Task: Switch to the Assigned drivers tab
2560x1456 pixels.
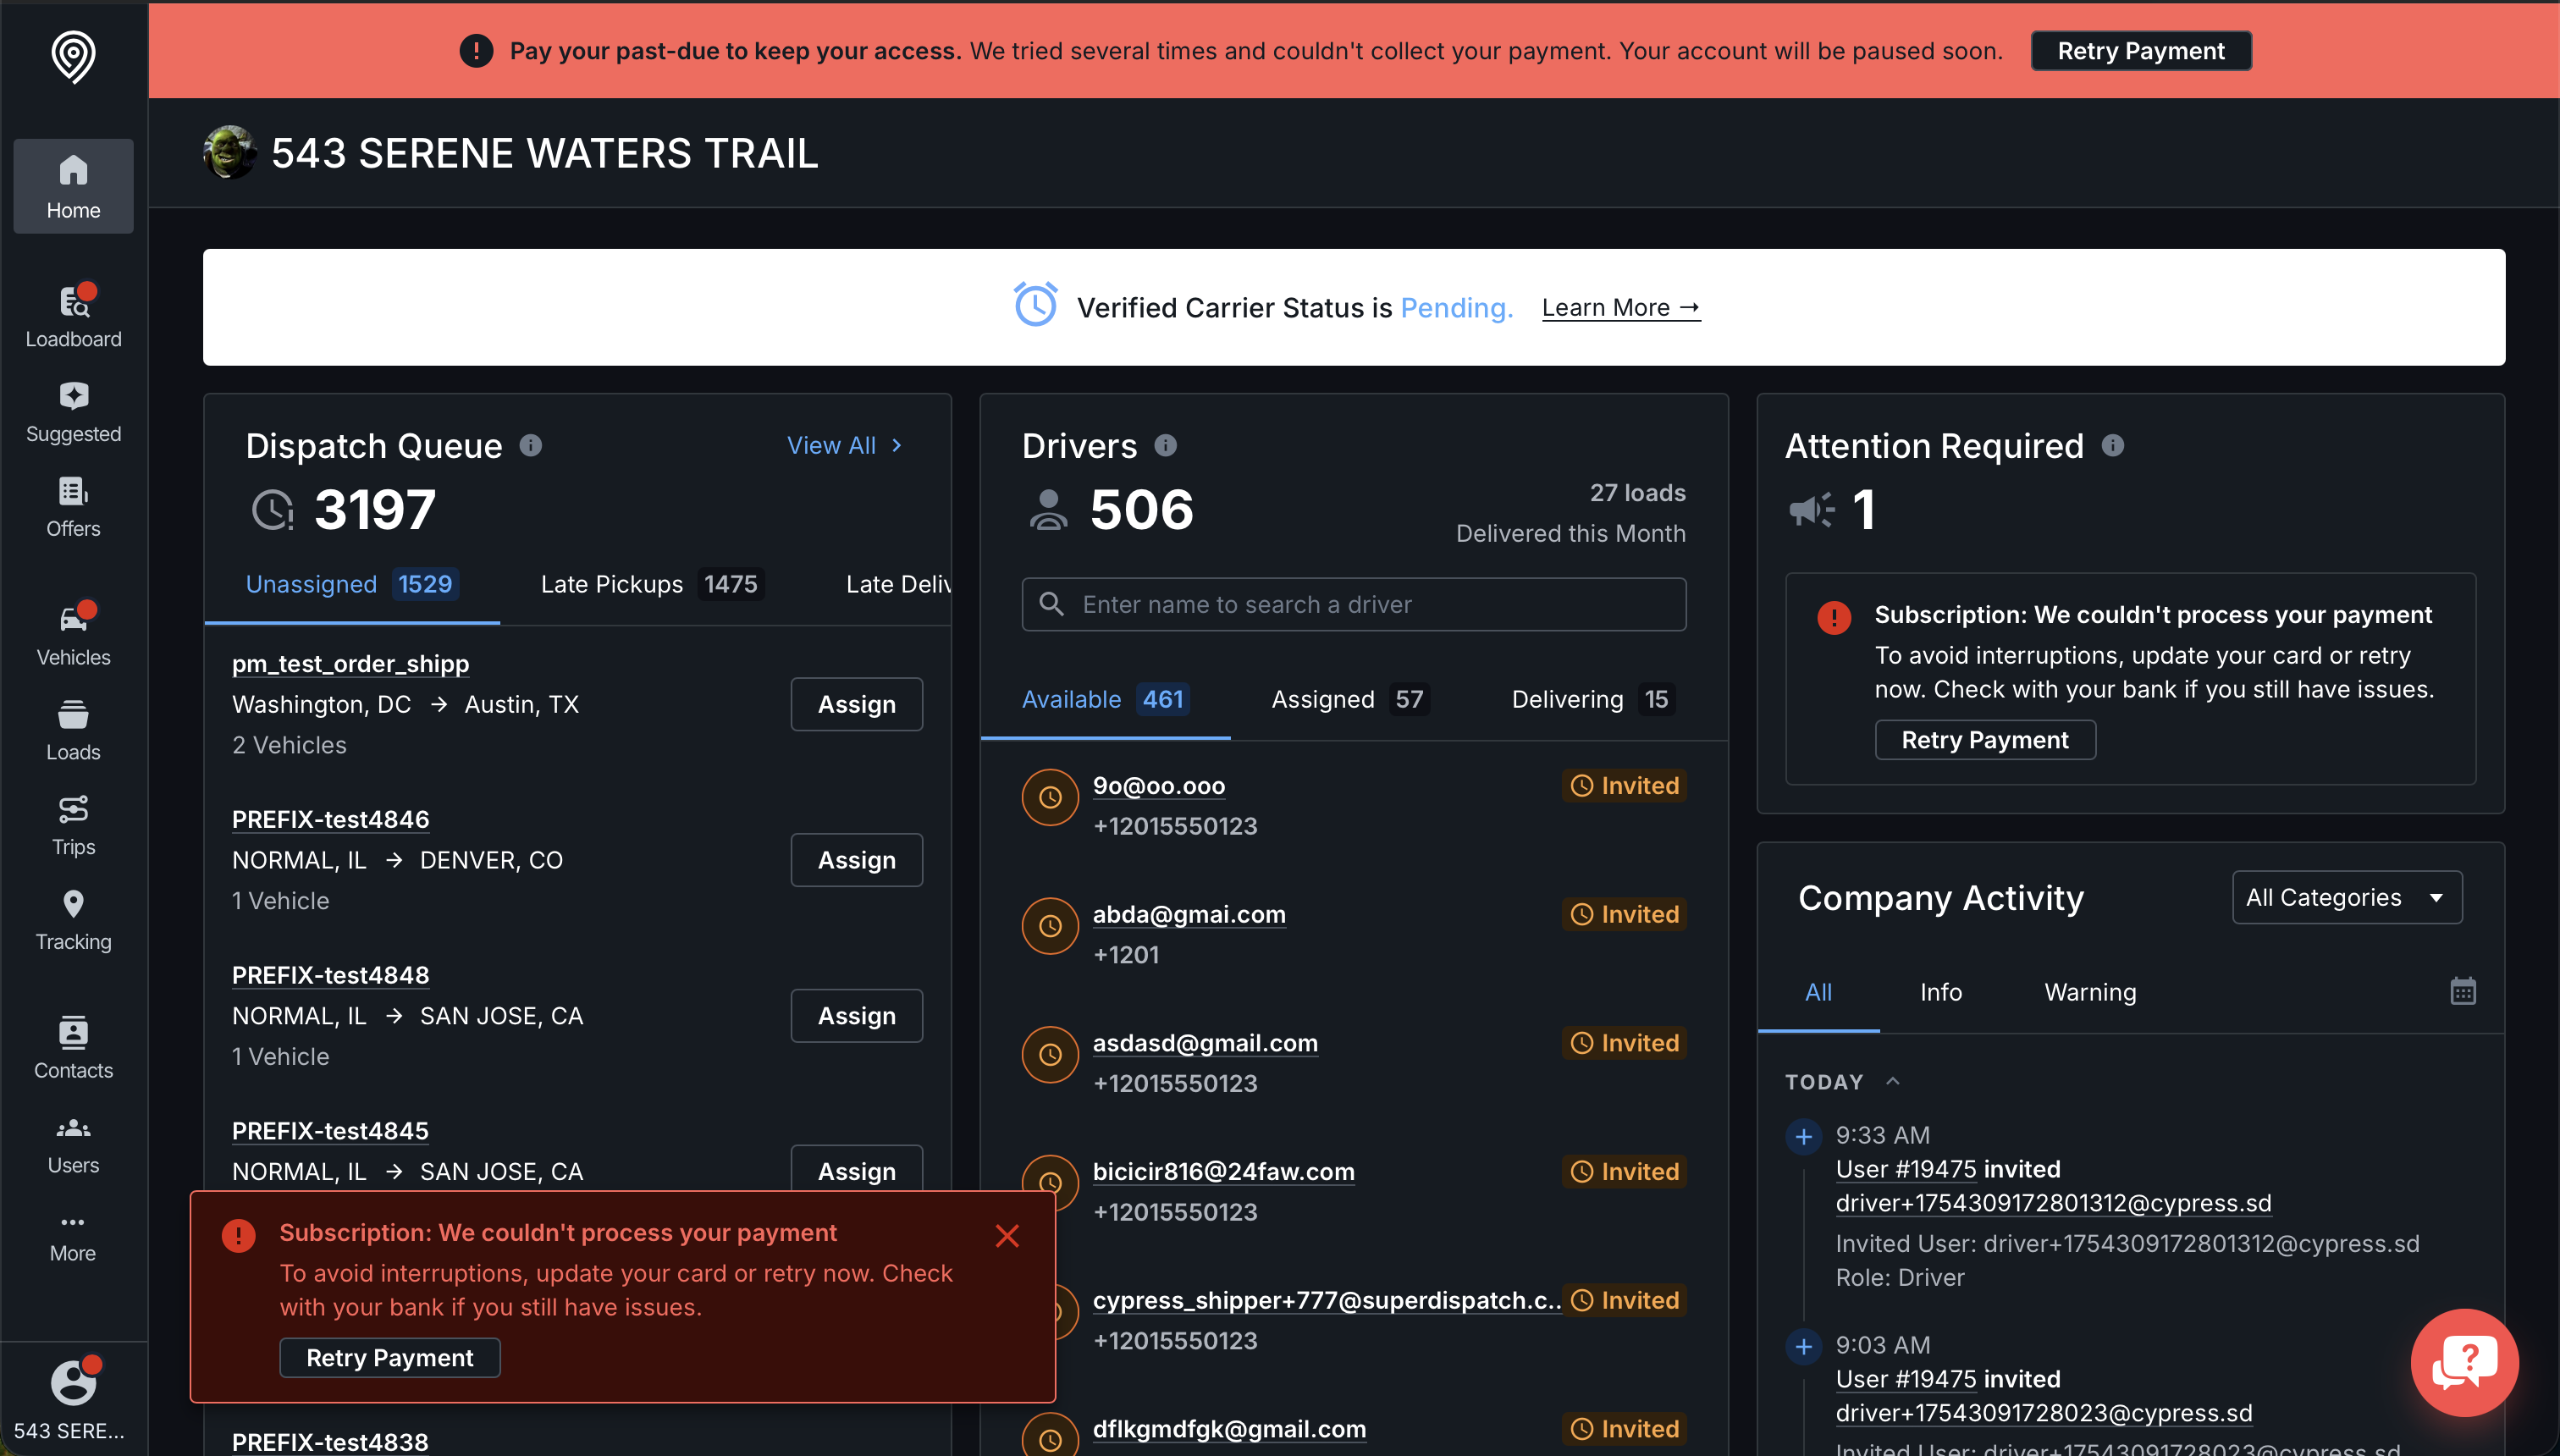Action: pos(1350,699)
